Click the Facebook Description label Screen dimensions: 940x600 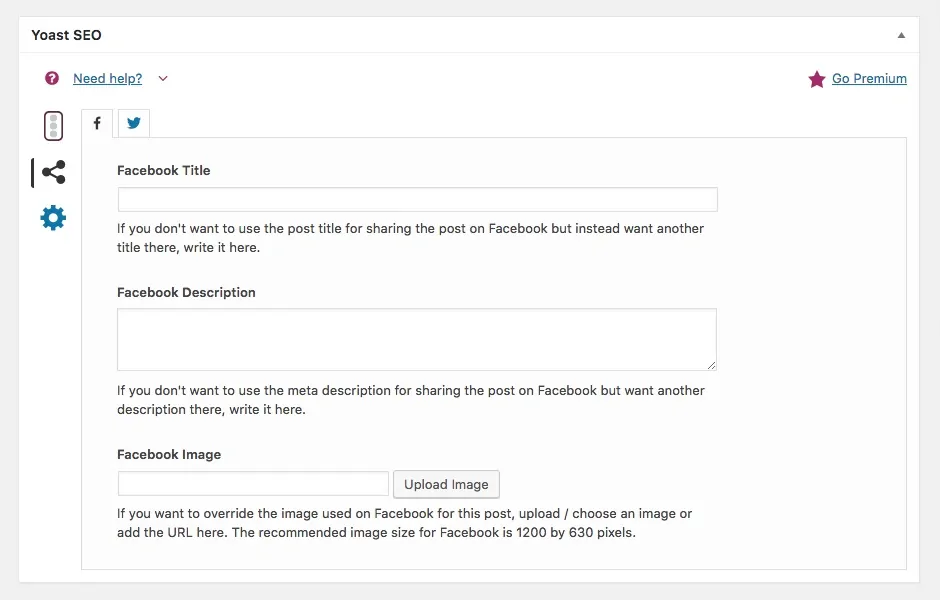tap(186, 293)
